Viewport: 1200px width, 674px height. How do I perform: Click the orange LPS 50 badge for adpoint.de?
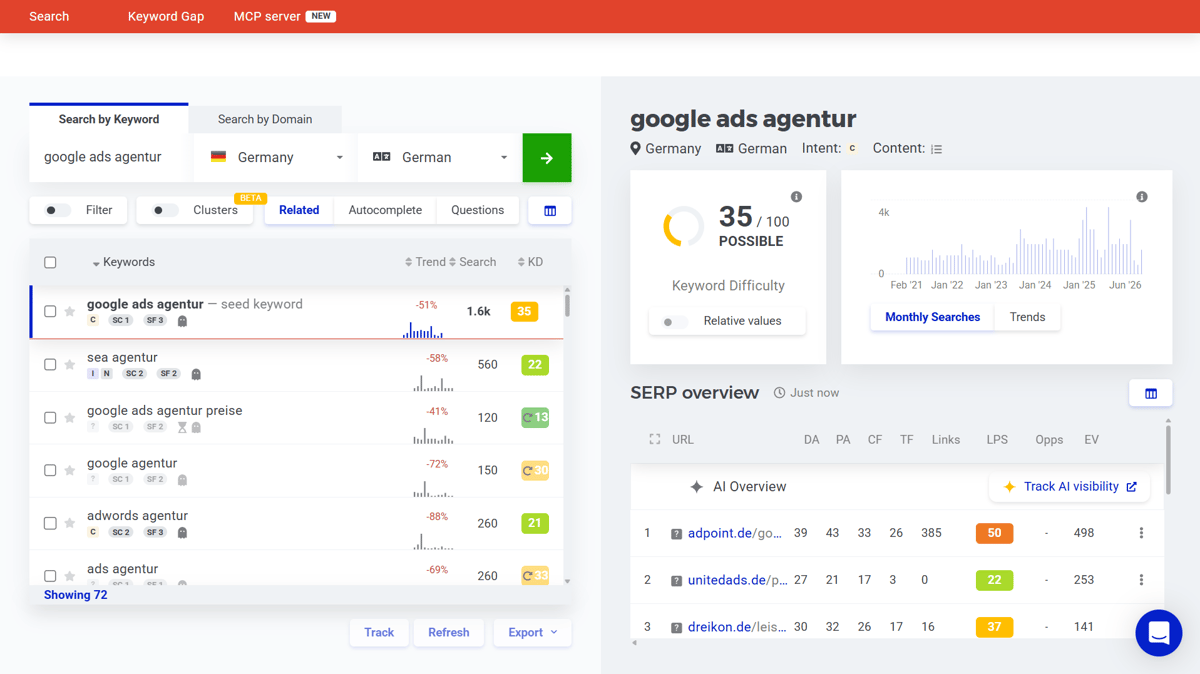pos(994,534)
